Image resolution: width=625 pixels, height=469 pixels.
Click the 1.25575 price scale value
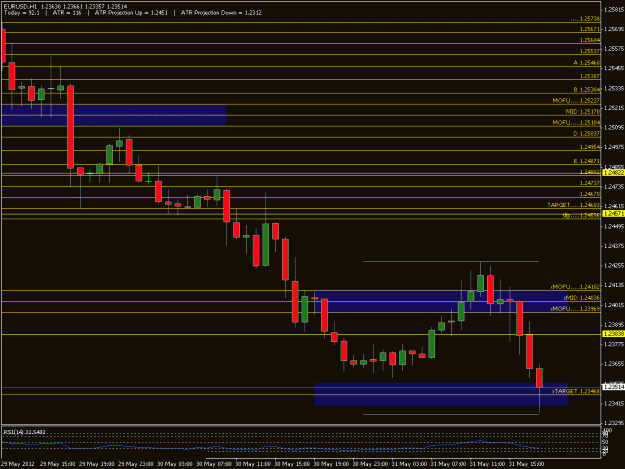coord(614,49)
